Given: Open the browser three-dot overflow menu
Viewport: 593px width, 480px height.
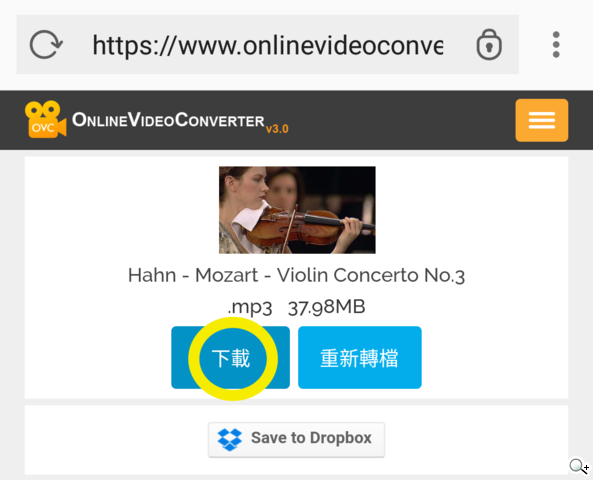Looking at the screenshot, I should click(556, 45).
